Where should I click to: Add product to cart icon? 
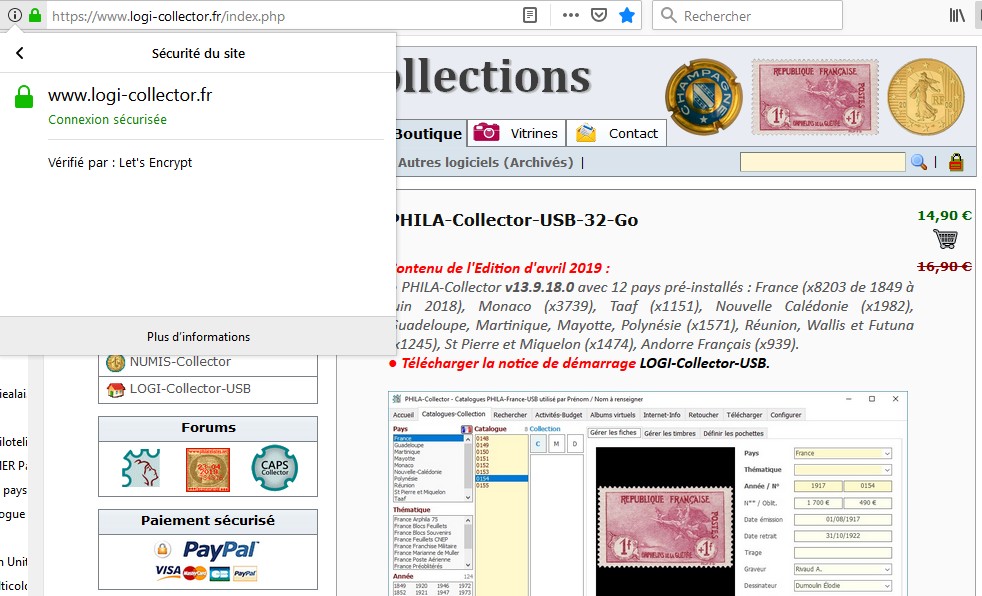point(945,239)
